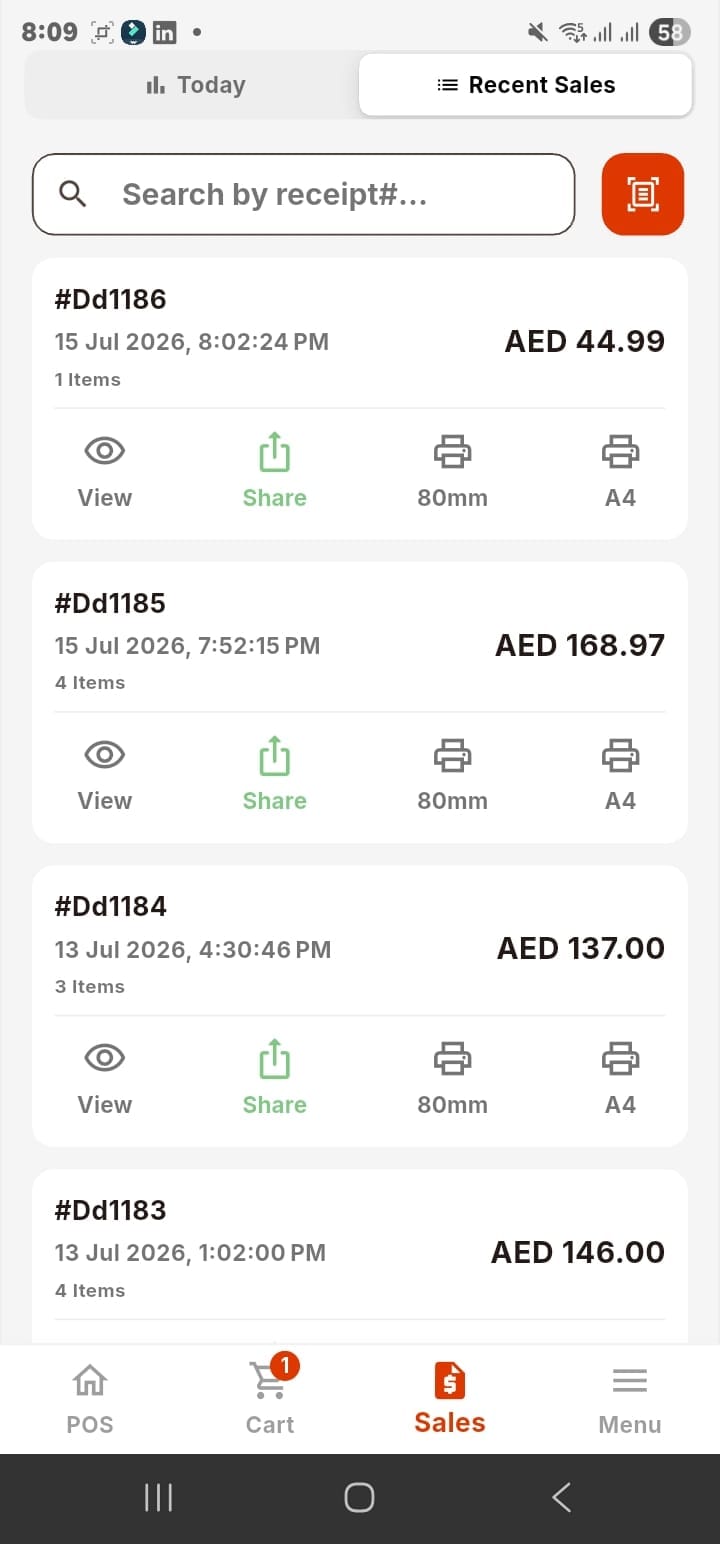The image size is (720, 1544).
Task: Share receipt #Dd1186
Action: pyautogui.click(x=274, y=471)
